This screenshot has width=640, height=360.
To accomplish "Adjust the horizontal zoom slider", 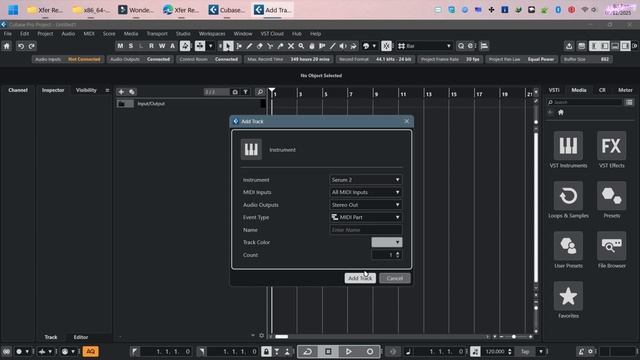I will click(x=513, y=337).
